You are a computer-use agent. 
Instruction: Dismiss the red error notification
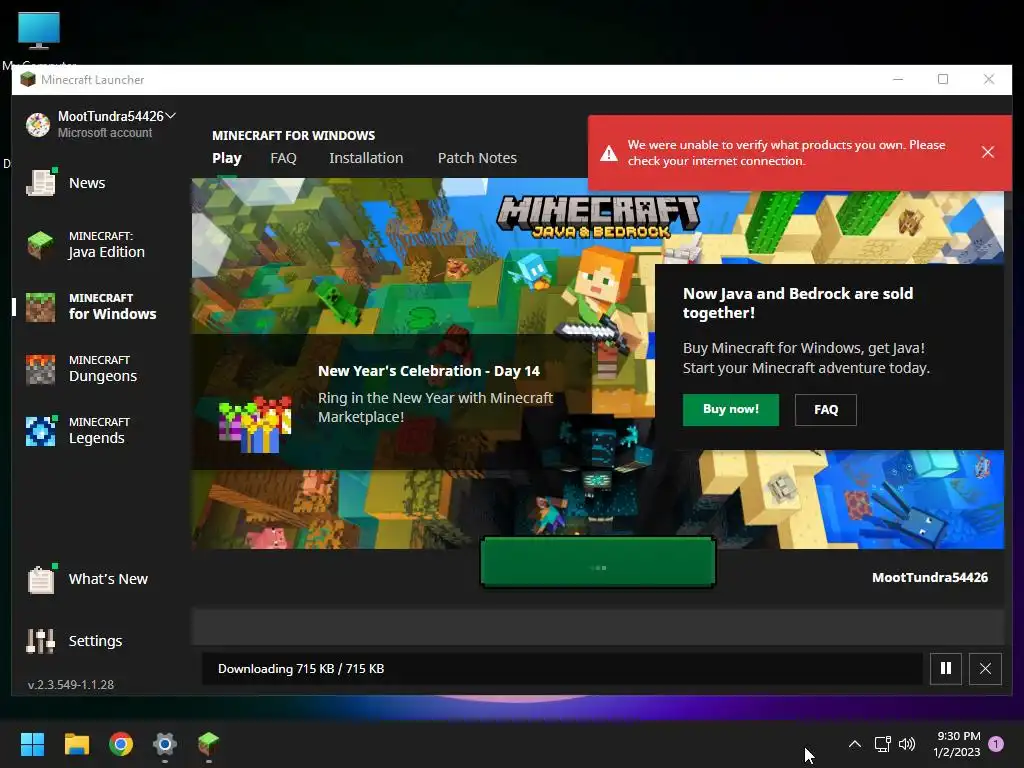coord(987,152)
